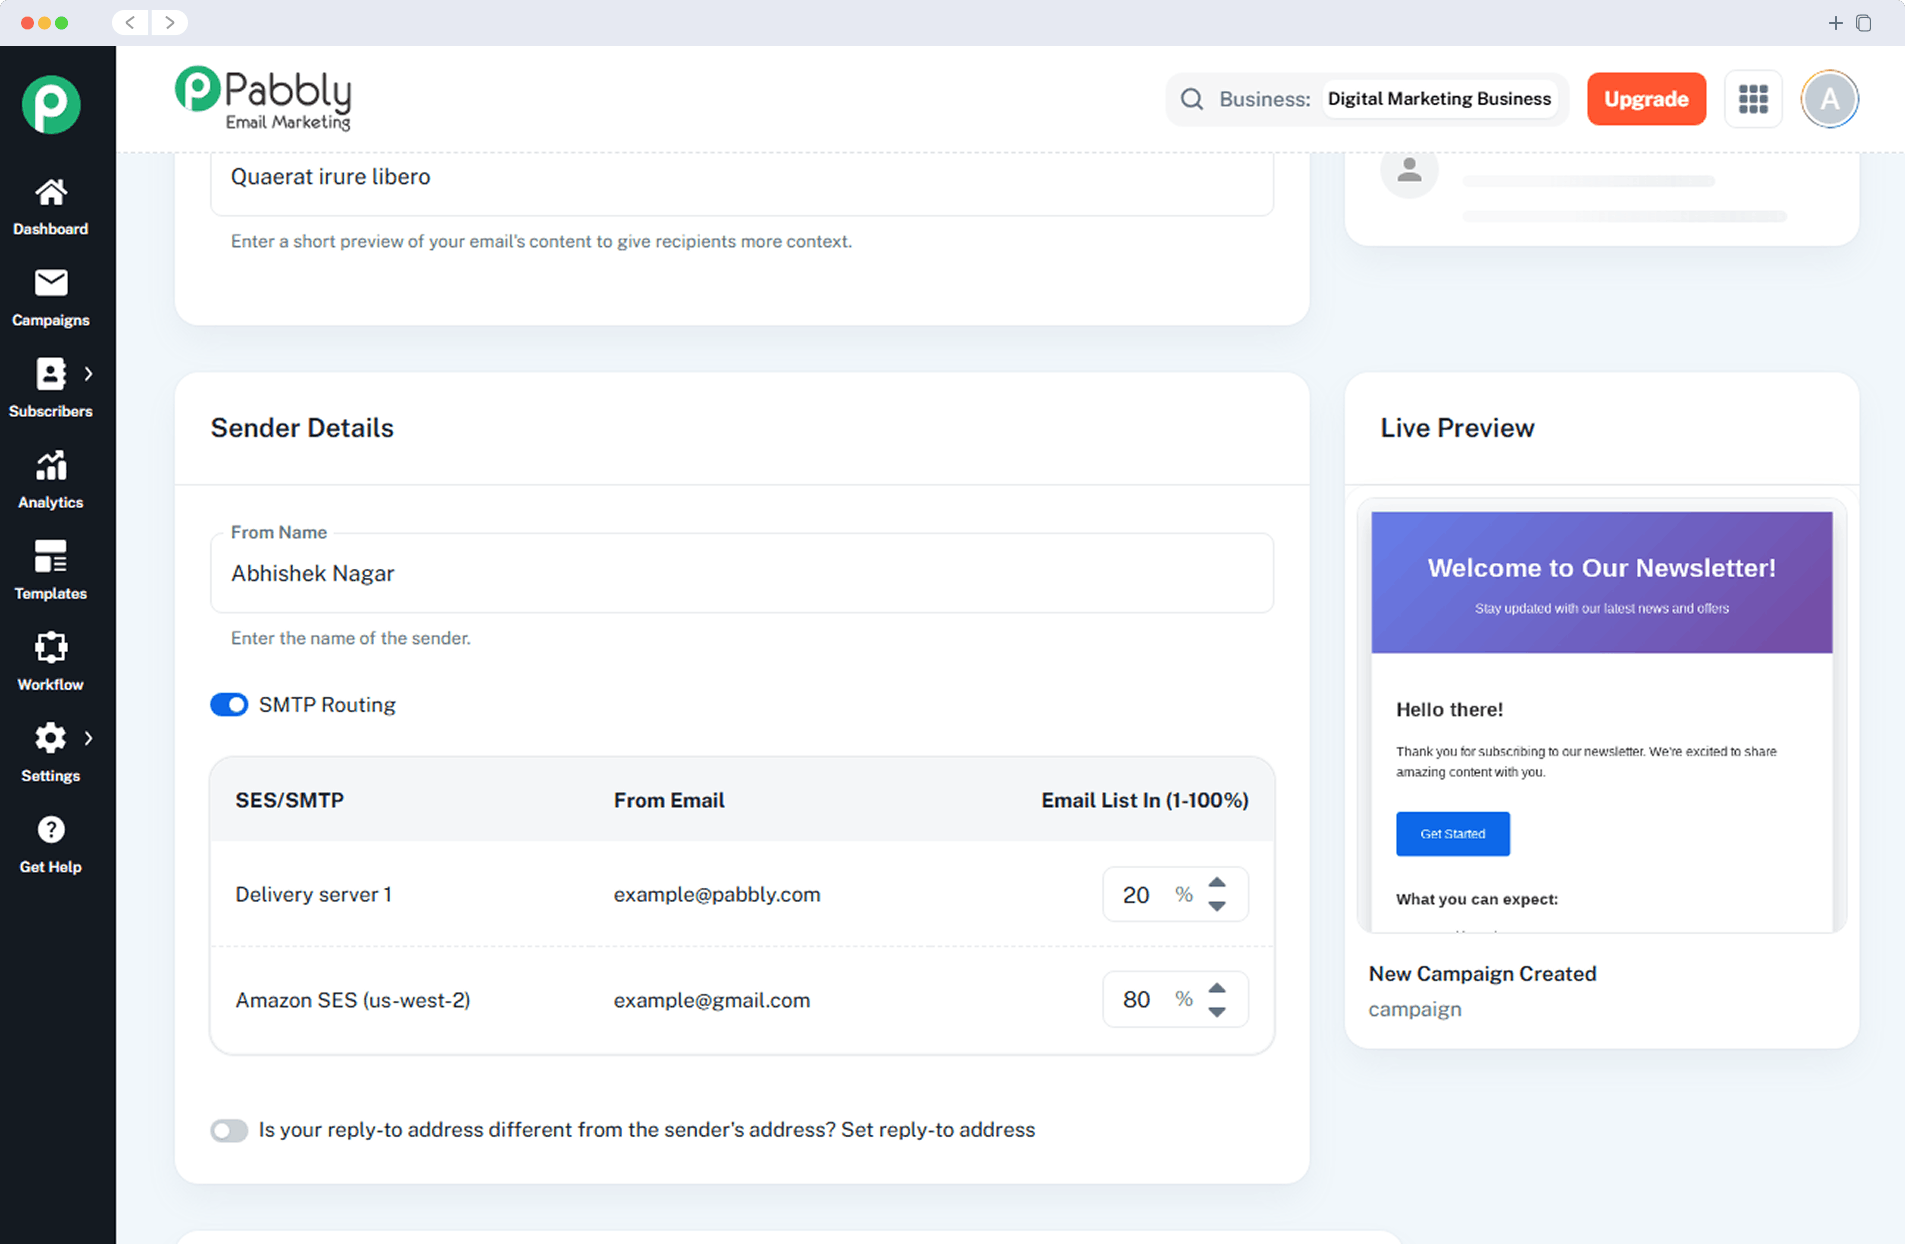Click the Upgrade button
This screenshot has height=1244, width=1905.
tap(1645, 99)
